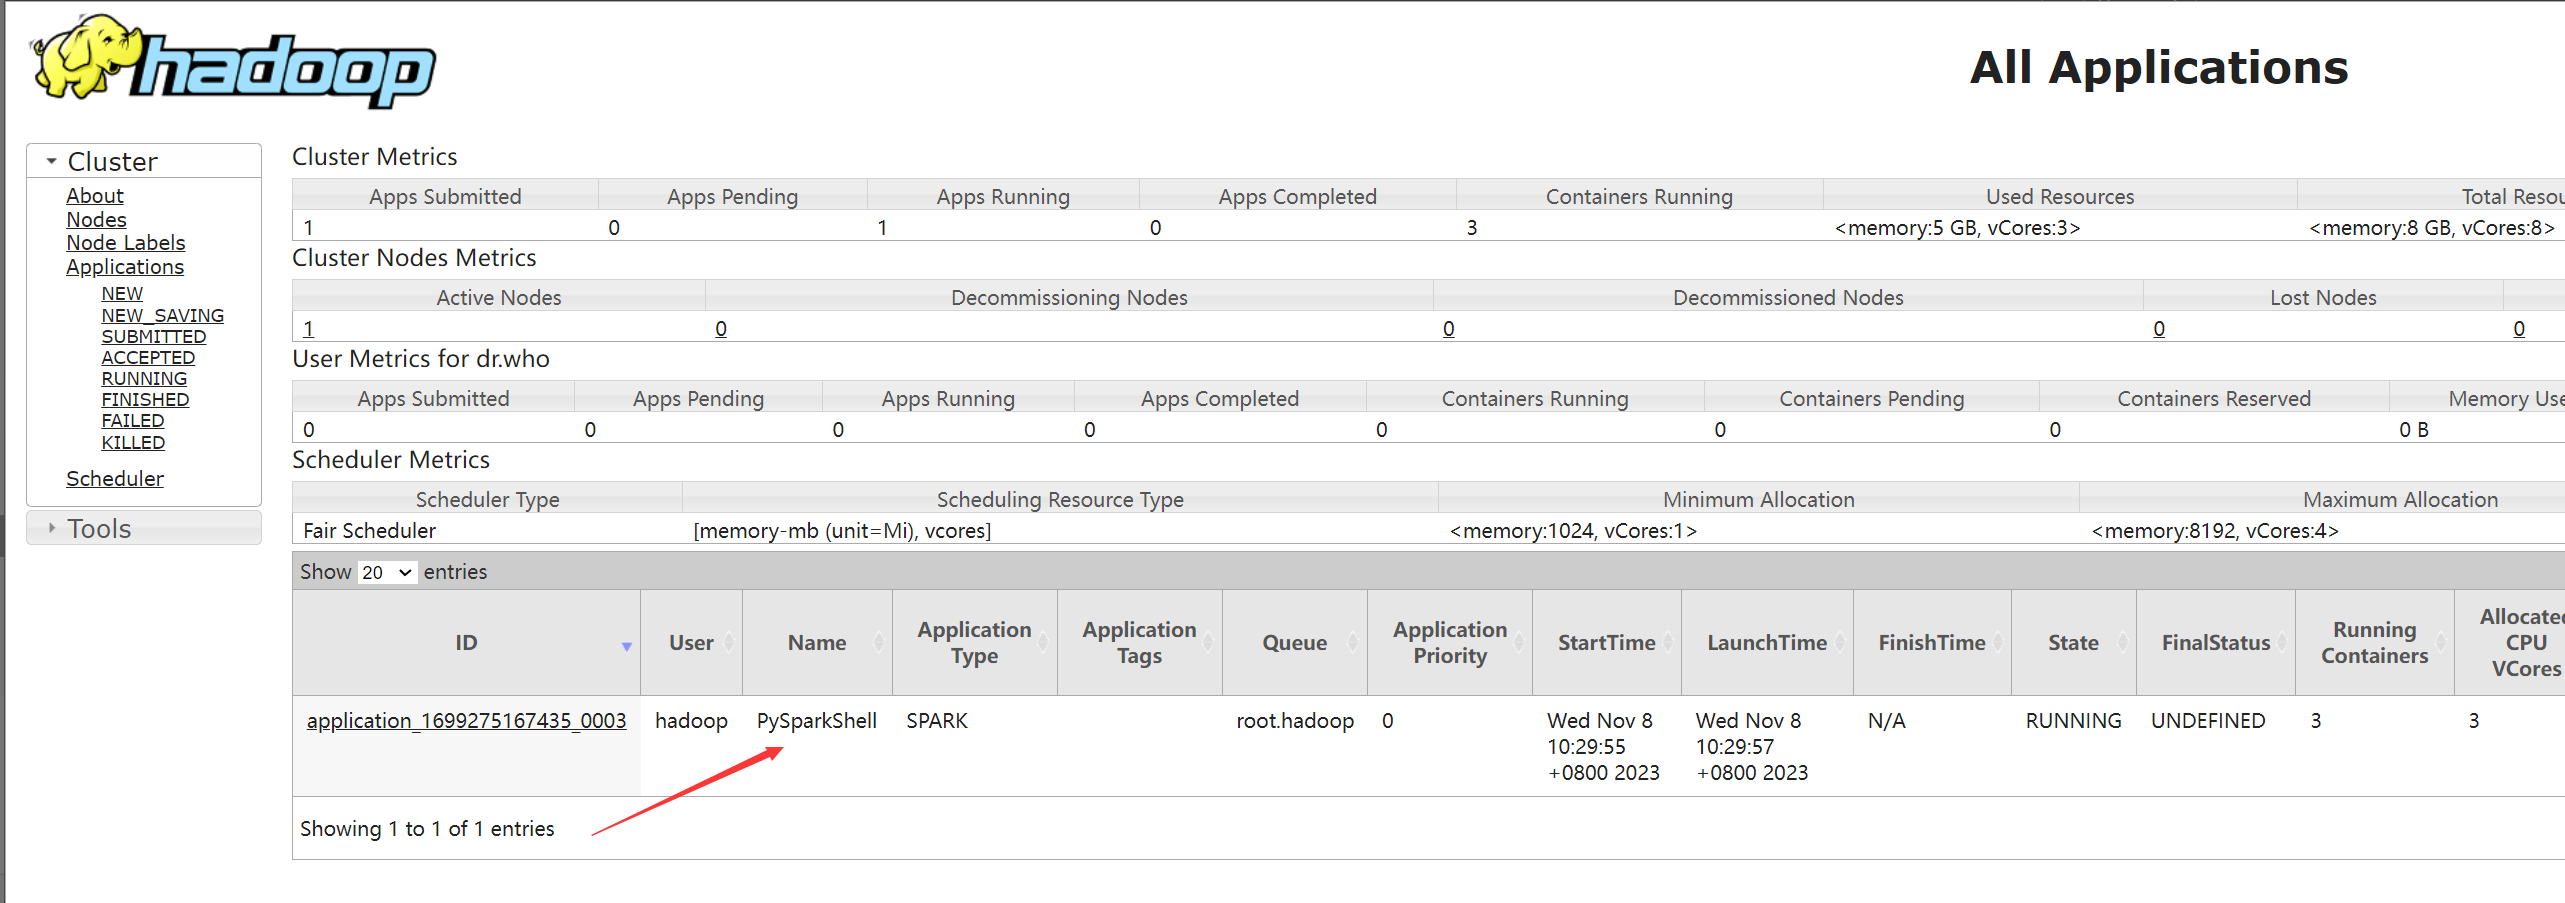Sort applications by Queue header
The height and width of the screenshot is (903, 2565).
(x=1294, y=643)
